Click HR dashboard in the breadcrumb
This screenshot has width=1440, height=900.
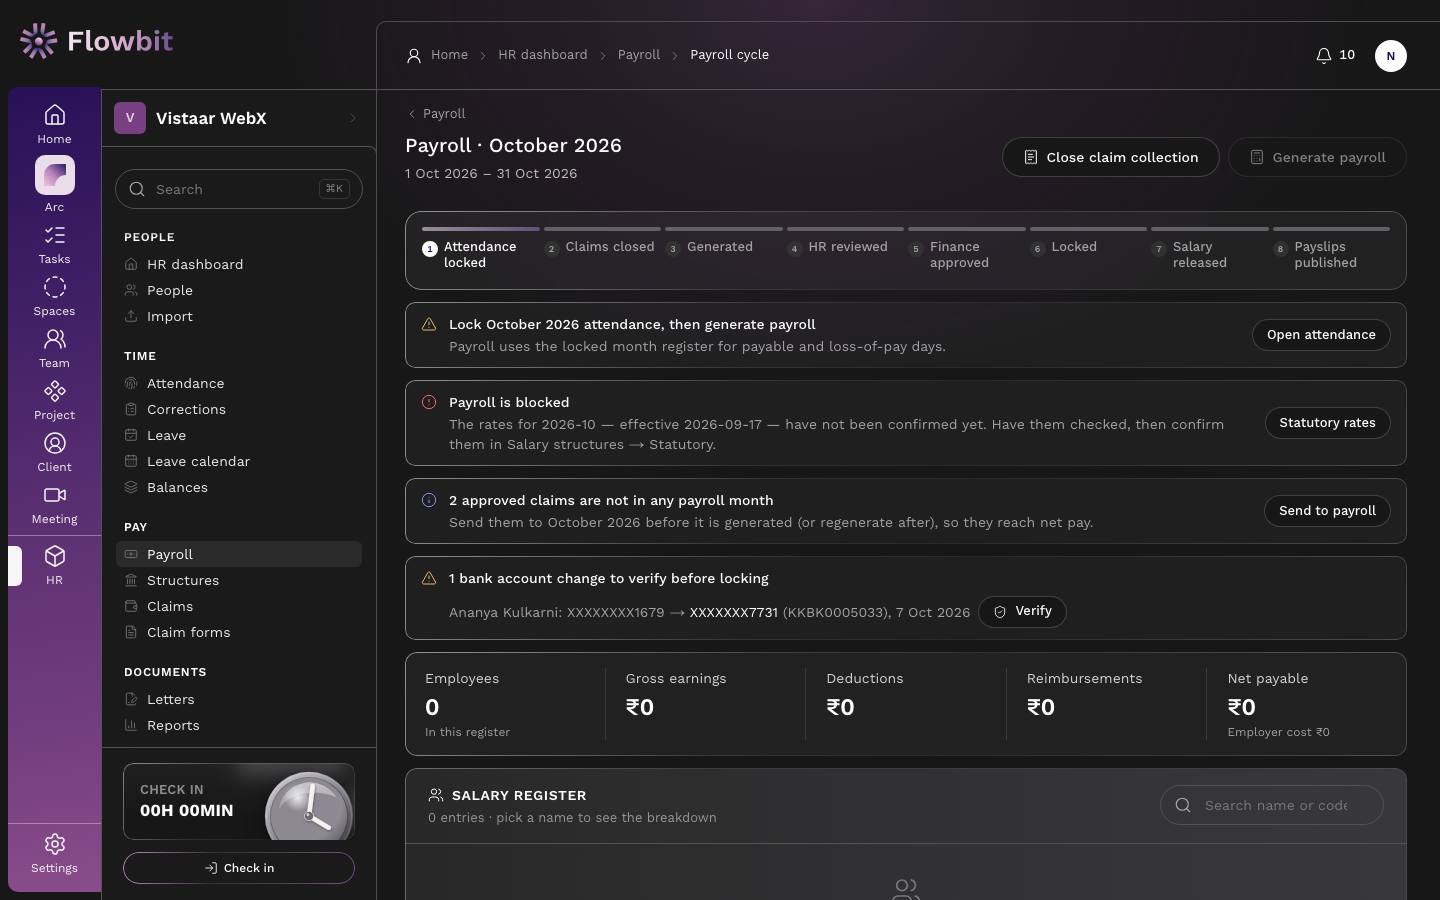pyautogui.click(x=543, y=55)
